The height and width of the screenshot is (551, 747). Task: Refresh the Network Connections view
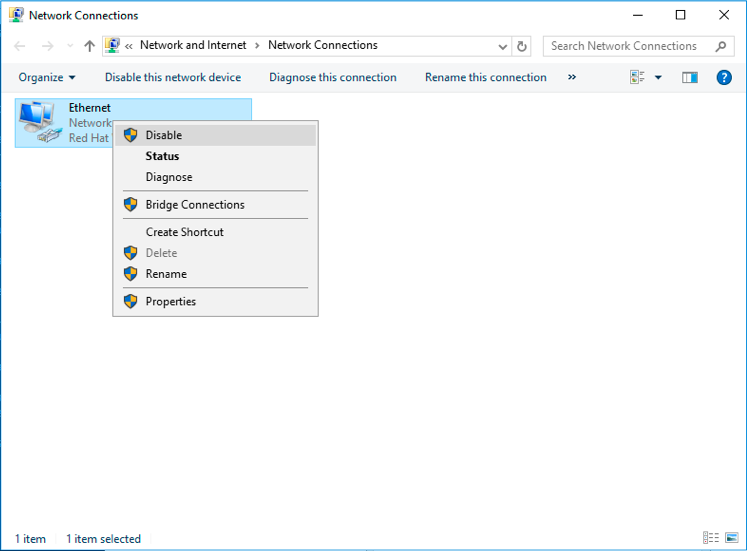point(522,46)
